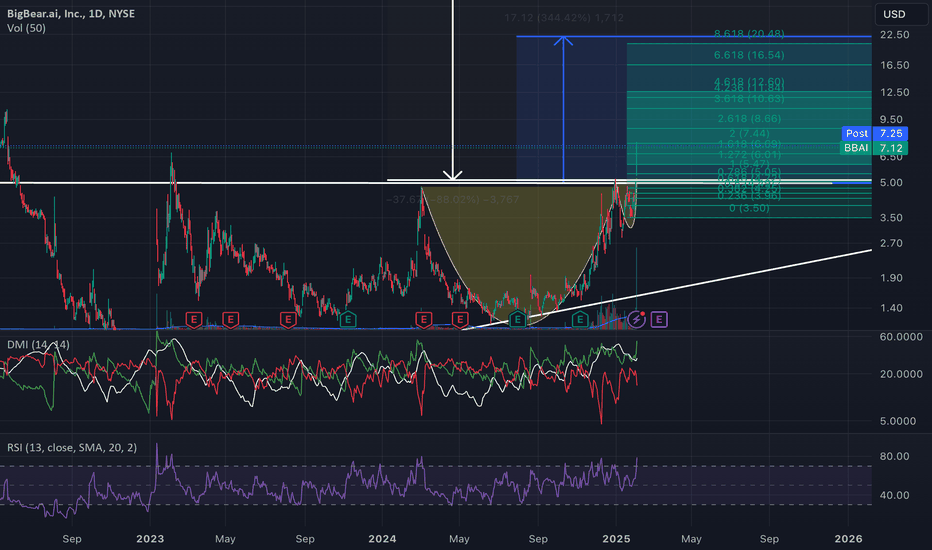Click the 2.70 price axis label
Viewport: 932px width, 550px height.
click(892, 243)
